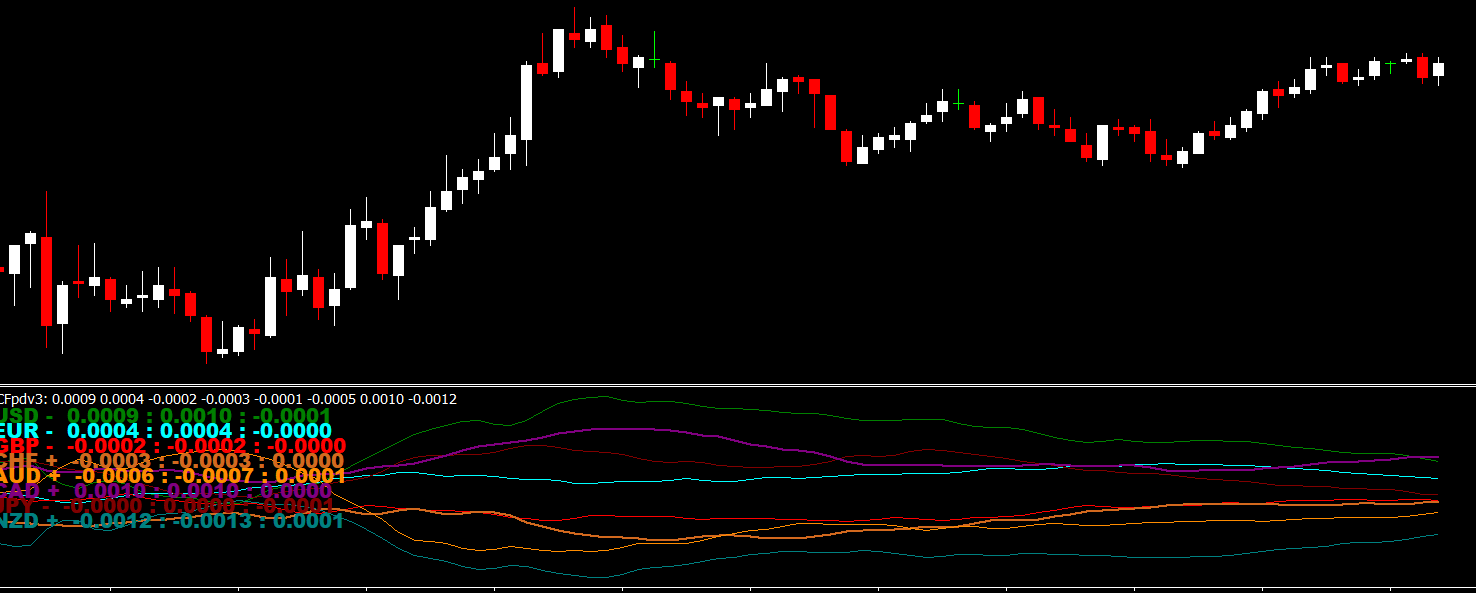
Task: Click the red GBP strength label
Action: [172, 446]
